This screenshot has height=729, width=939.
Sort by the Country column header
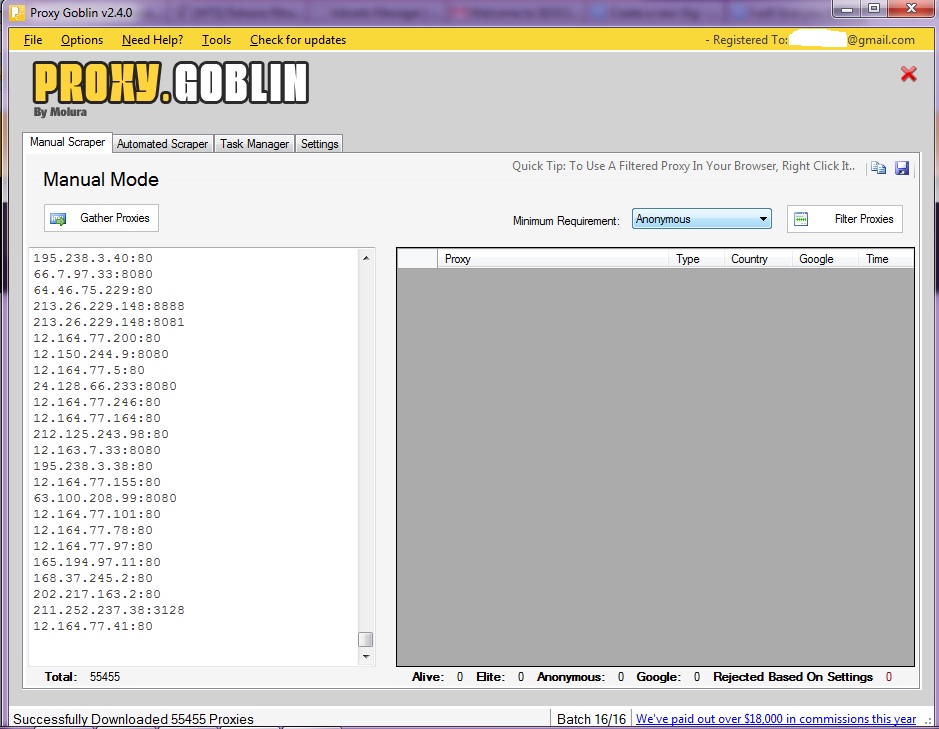pos(758,259)
